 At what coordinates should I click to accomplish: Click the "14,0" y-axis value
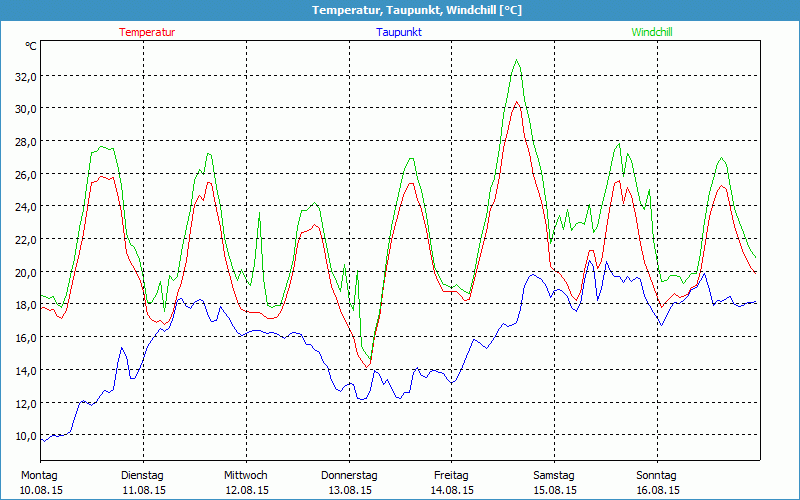(25, 370)
